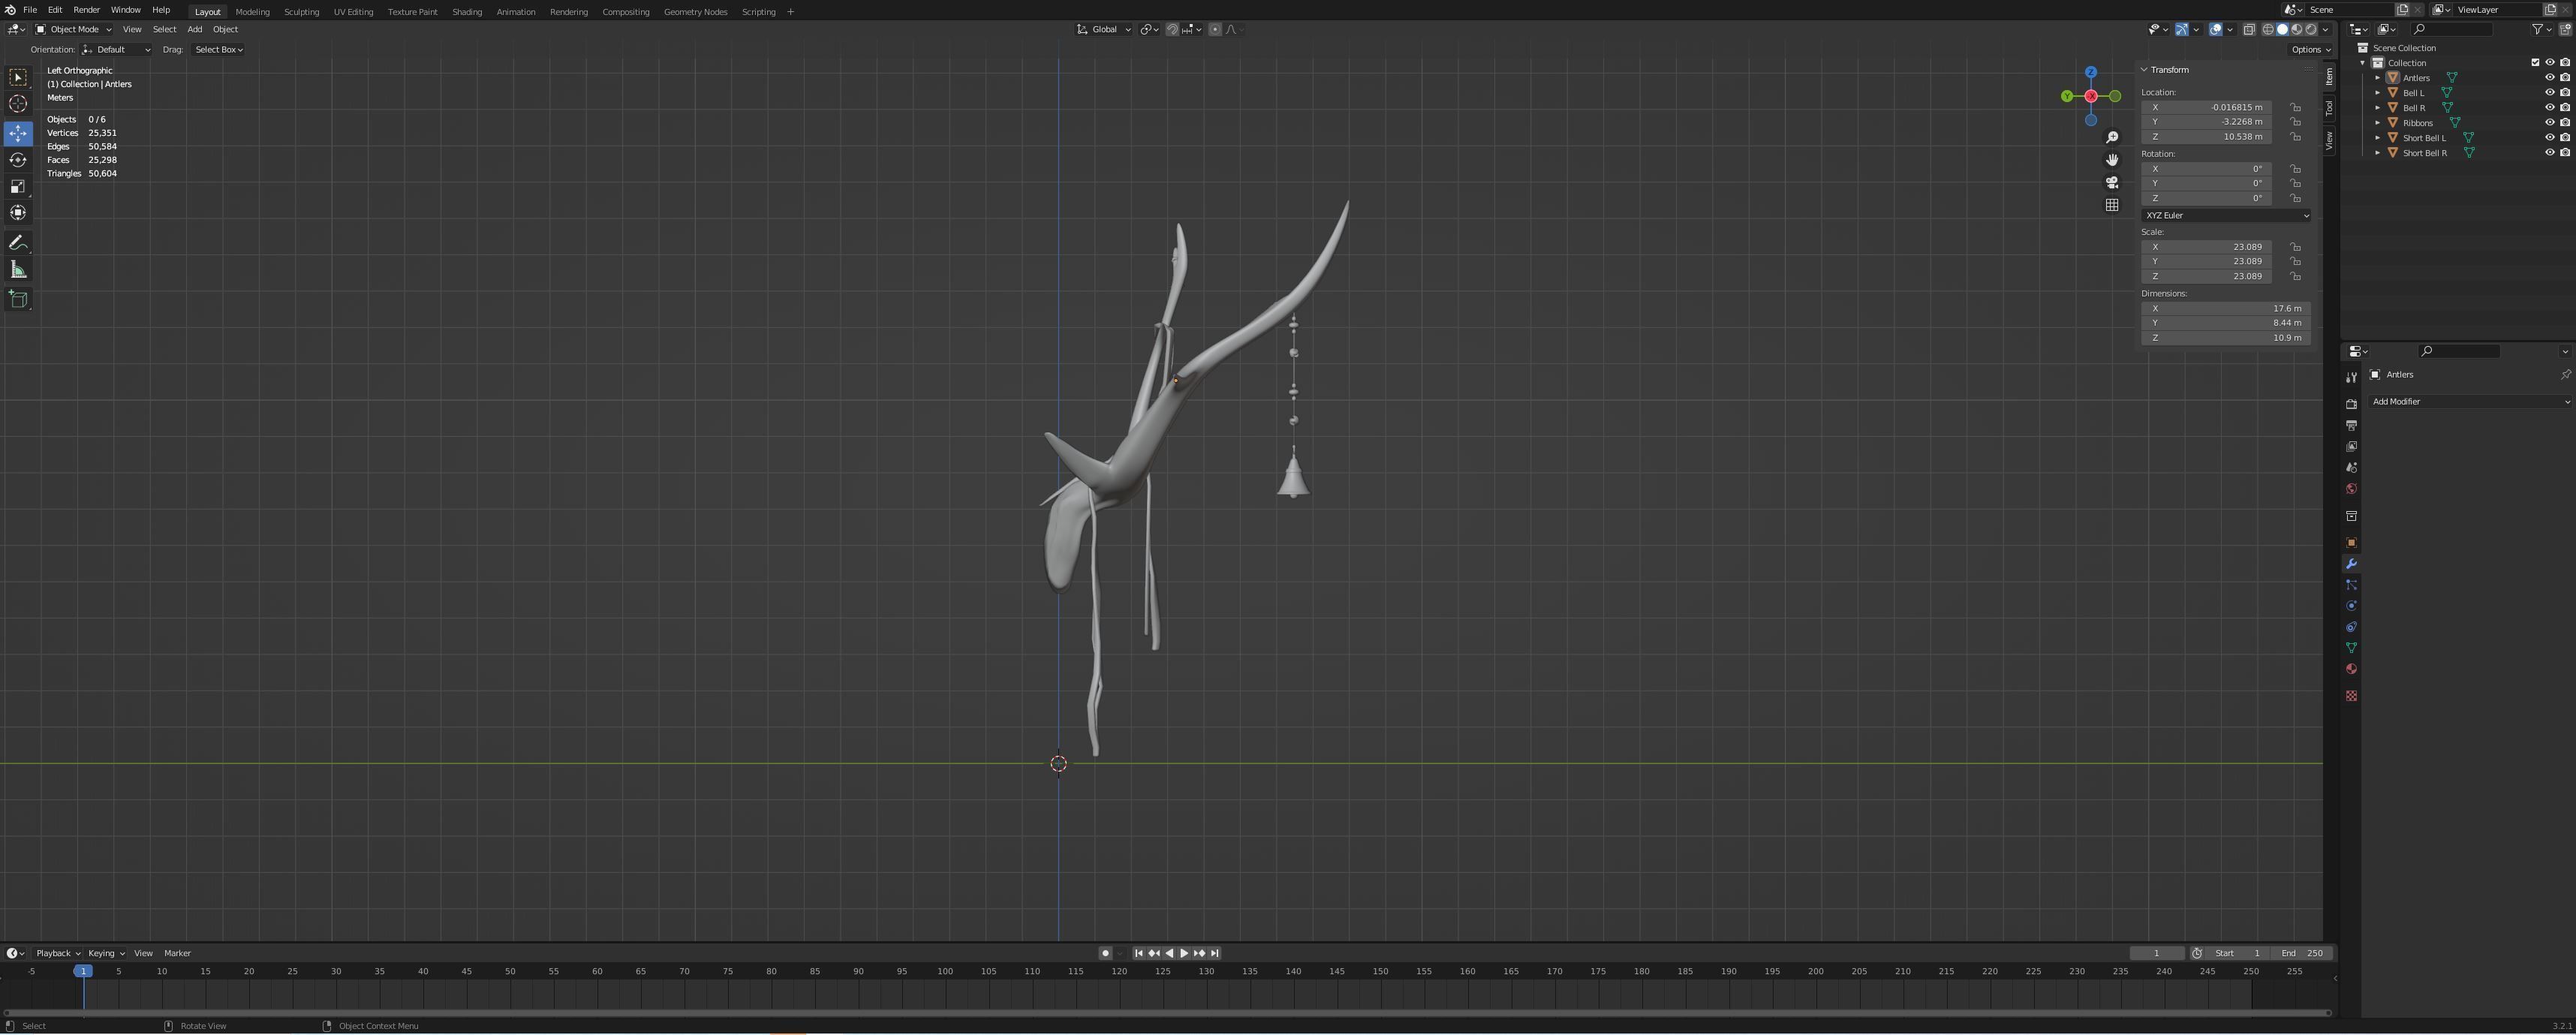Activate the Move tool
Image resolution: width=2576 pixels, height=1035 pixels.
[x=18, y=133]
